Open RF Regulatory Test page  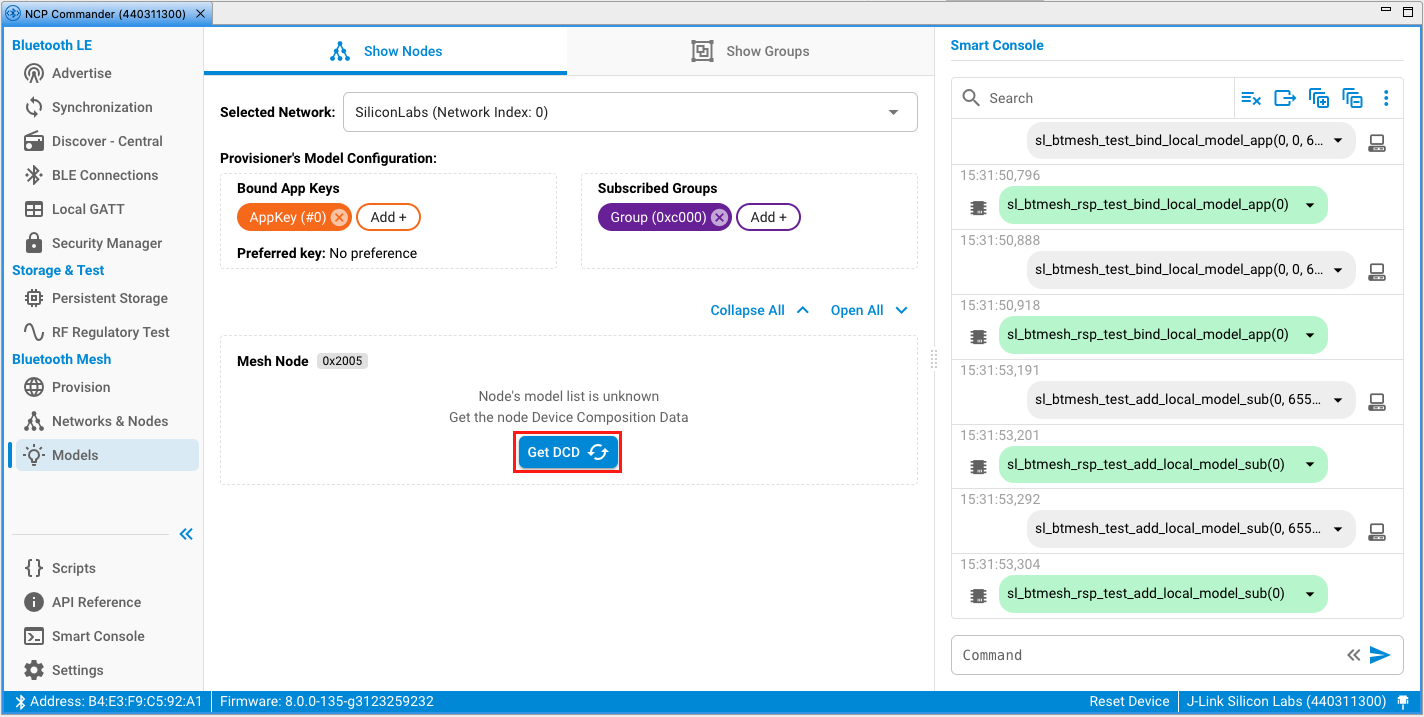pos(110,332)
